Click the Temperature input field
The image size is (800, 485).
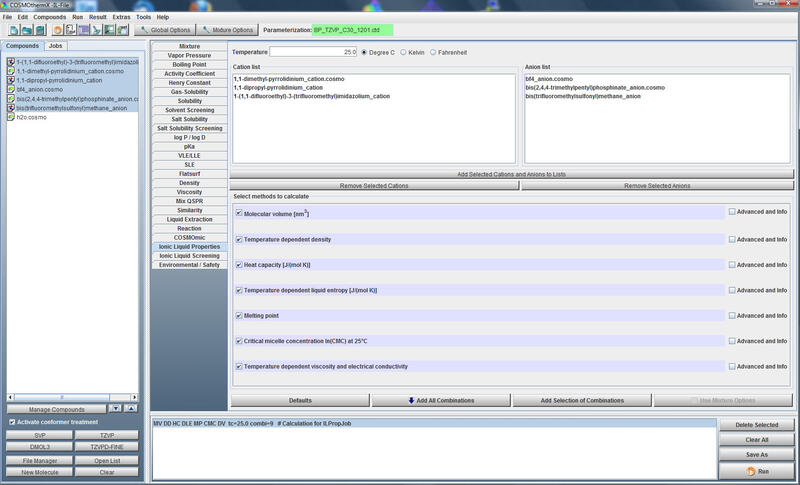pos(313,51)
